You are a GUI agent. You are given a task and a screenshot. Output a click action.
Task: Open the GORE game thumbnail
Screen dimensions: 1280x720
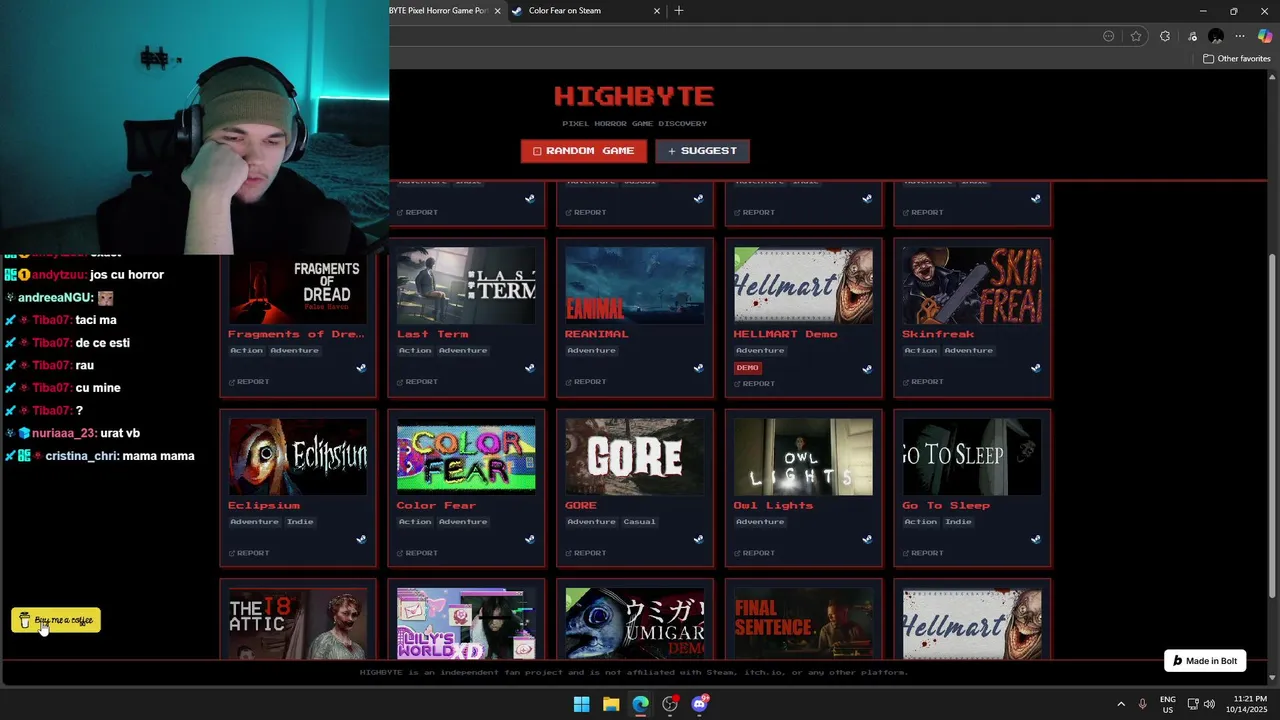pos(635,456)
